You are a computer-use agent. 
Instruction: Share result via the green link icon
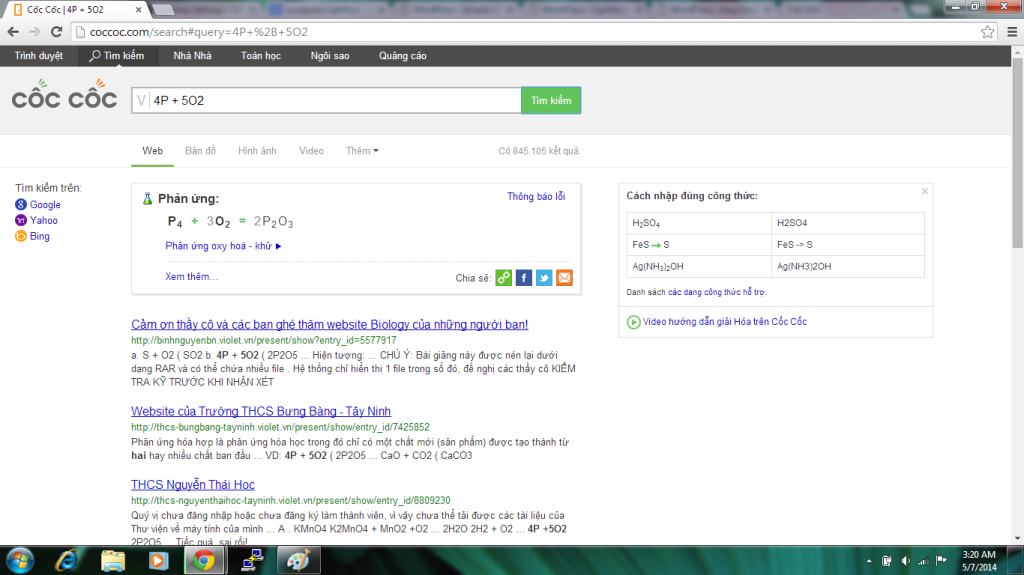point(504,278)
